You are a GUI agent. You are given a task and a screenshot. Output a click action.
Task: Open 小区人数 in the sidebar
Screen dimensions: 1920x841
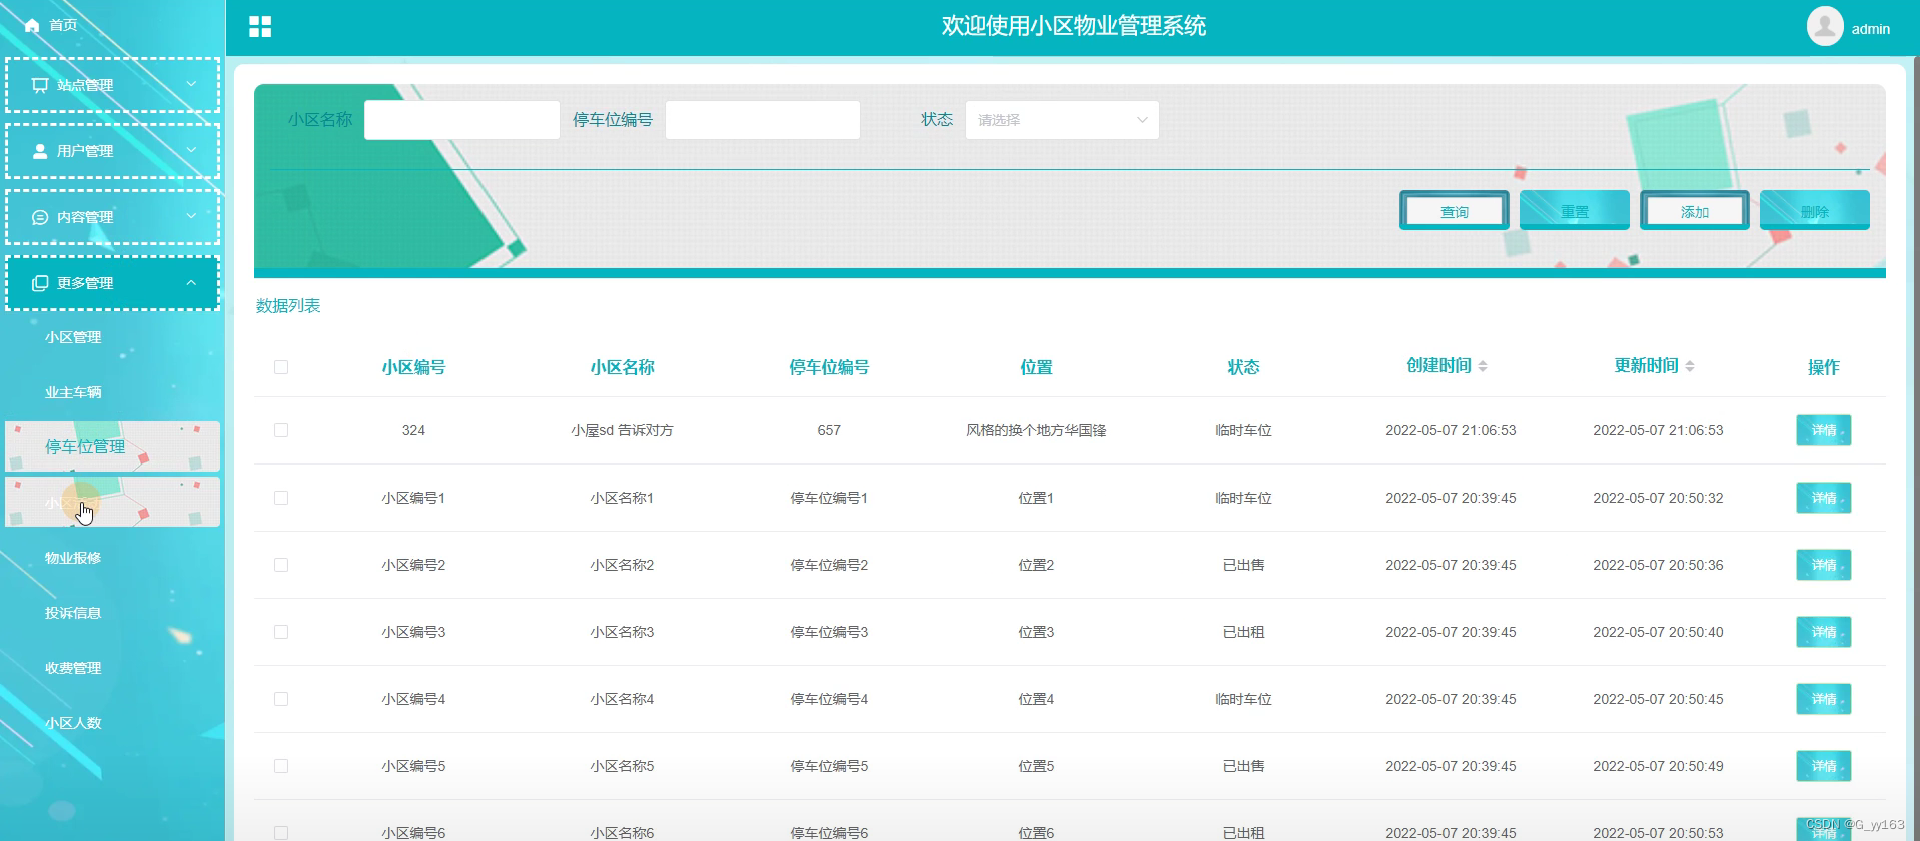[x=73, y=723]
